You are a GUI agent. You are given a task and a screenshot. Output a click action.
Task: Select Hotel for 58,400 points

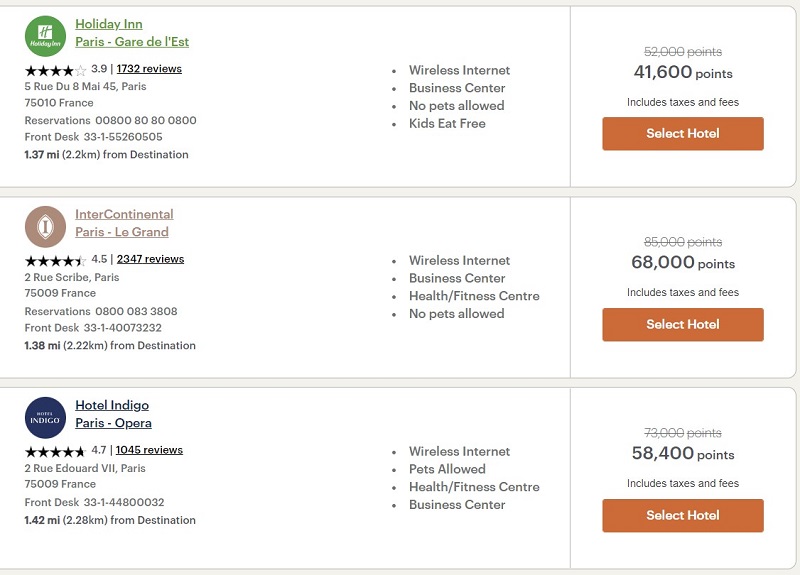coord(683,515)
